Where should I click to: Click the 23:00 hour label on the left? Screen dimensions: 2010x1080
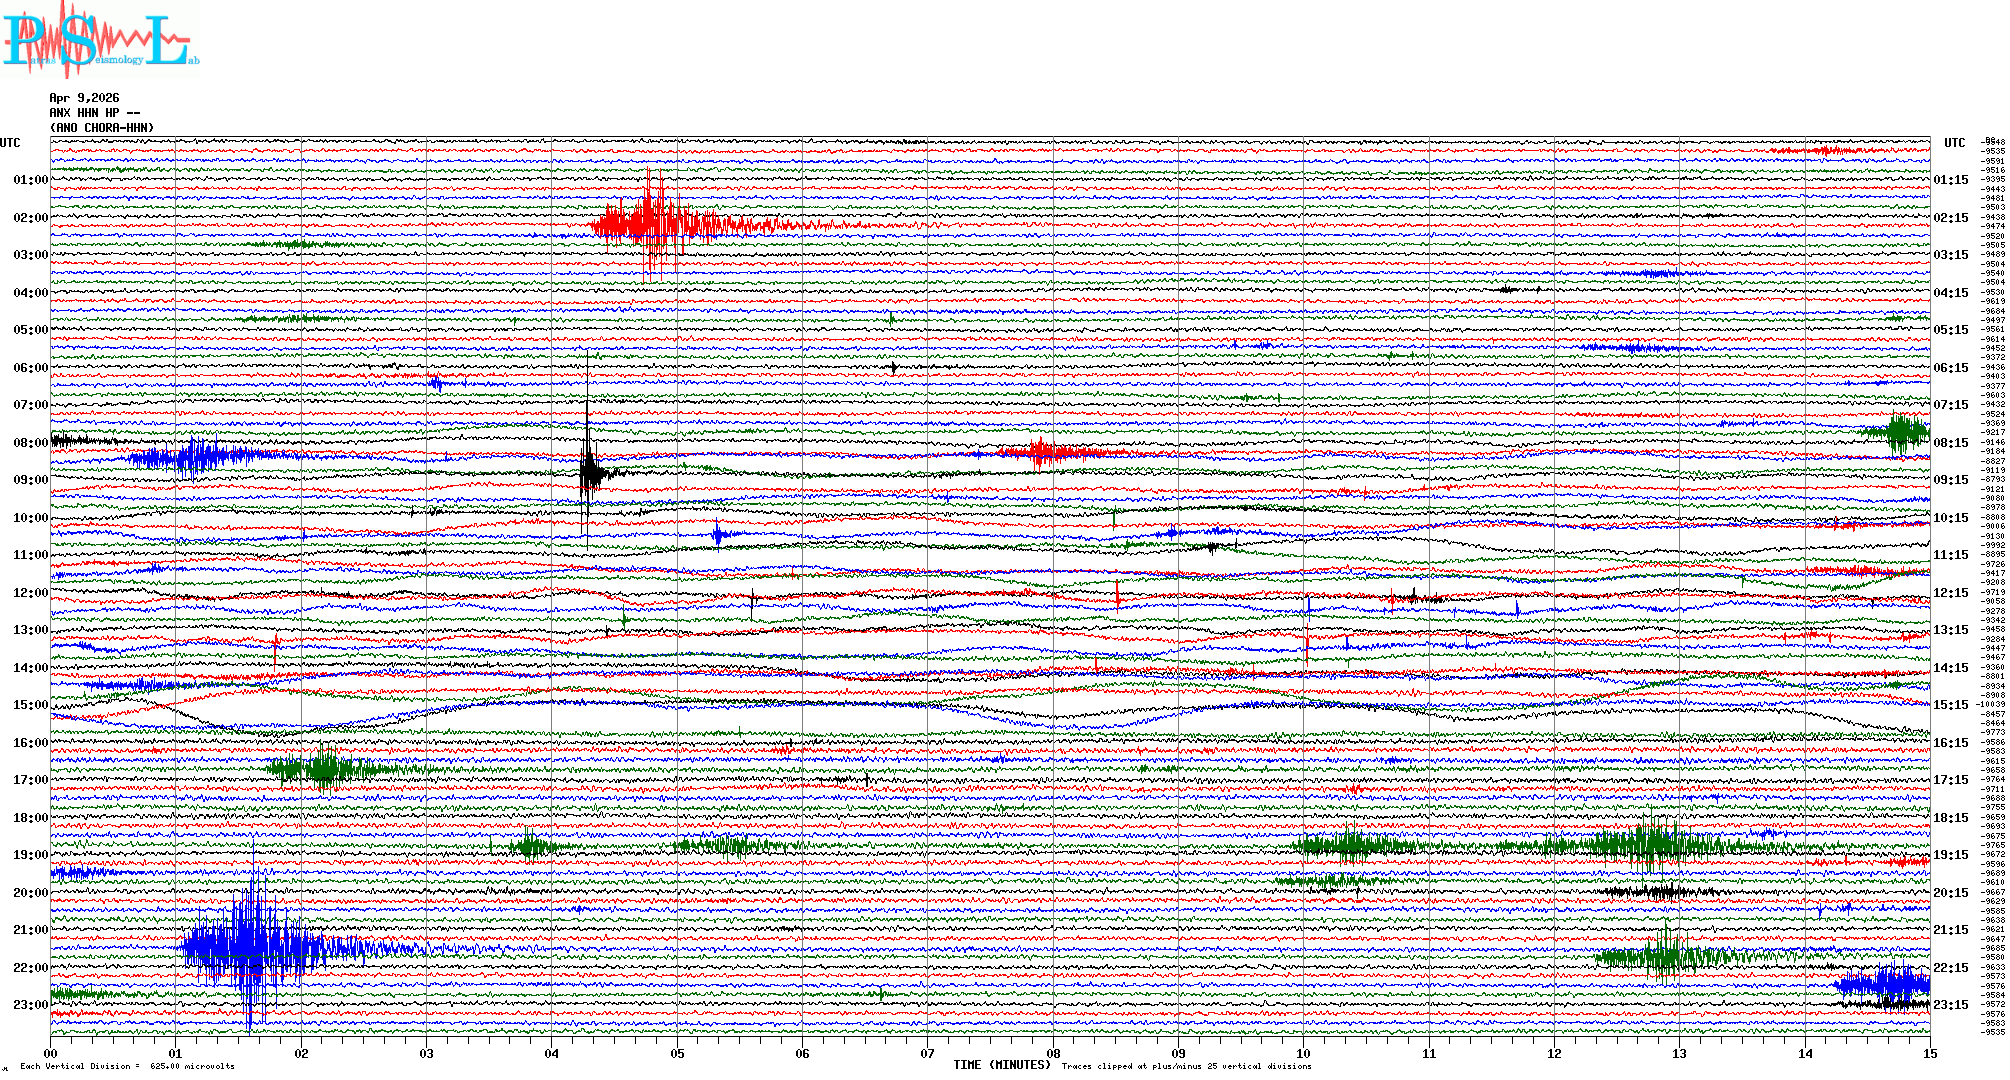pyautogui.click(x=30, y=1005)
